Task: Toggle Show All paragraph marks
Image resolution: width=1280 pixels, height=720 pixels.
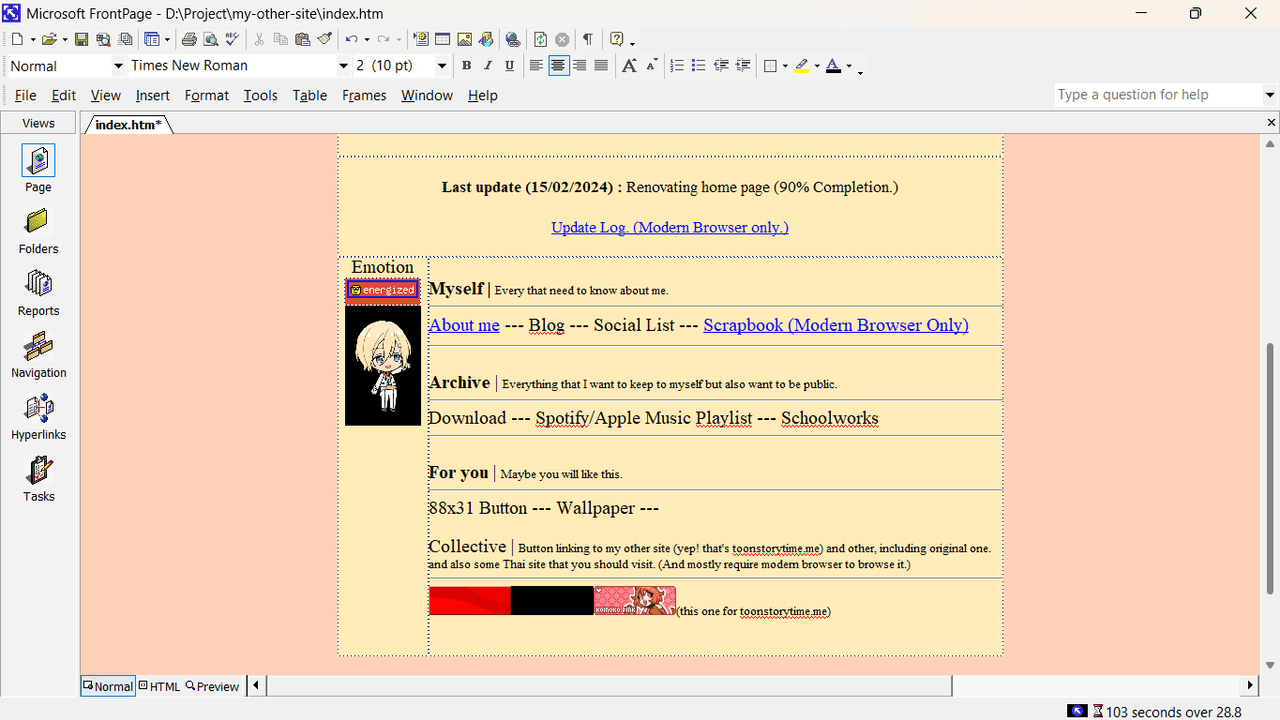Action: [588, 40]
